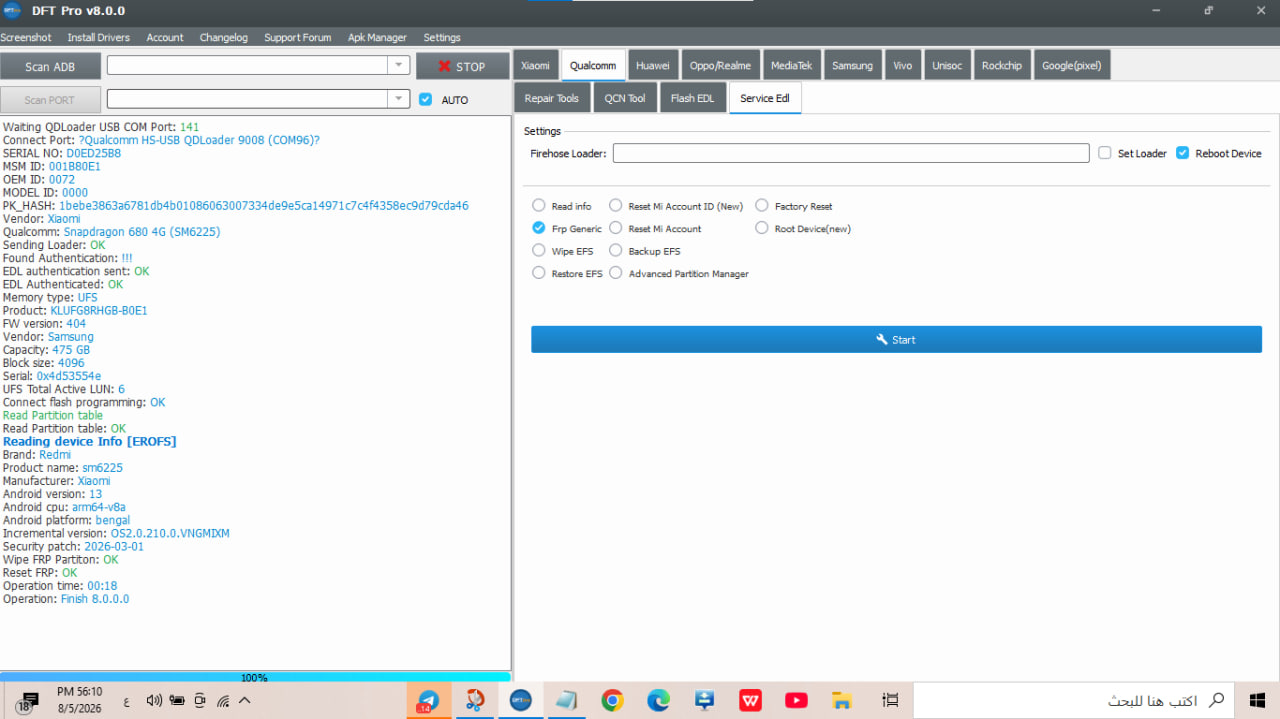Click the battery tray icon

pyautogui.click(x=178, y=701)
